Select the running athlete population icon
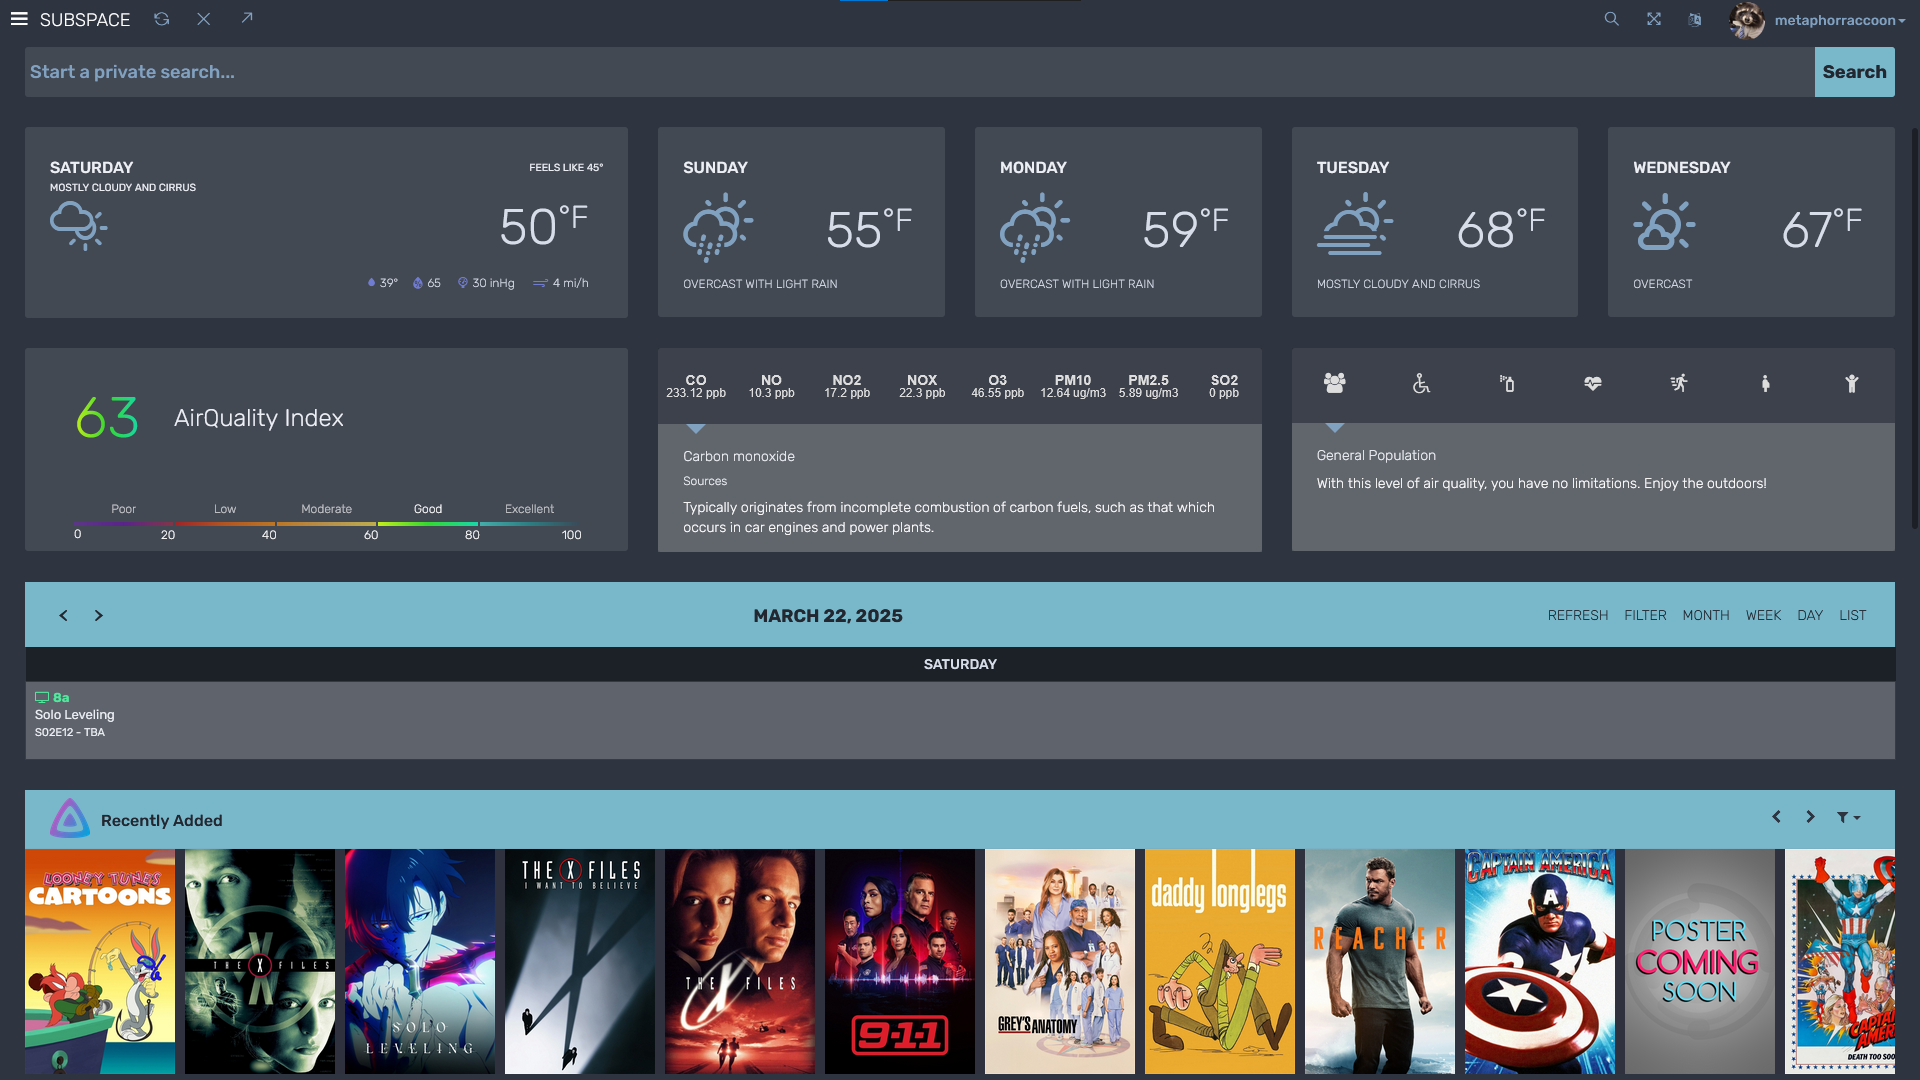The image size is (1920, 1080). coord(1679,383)
